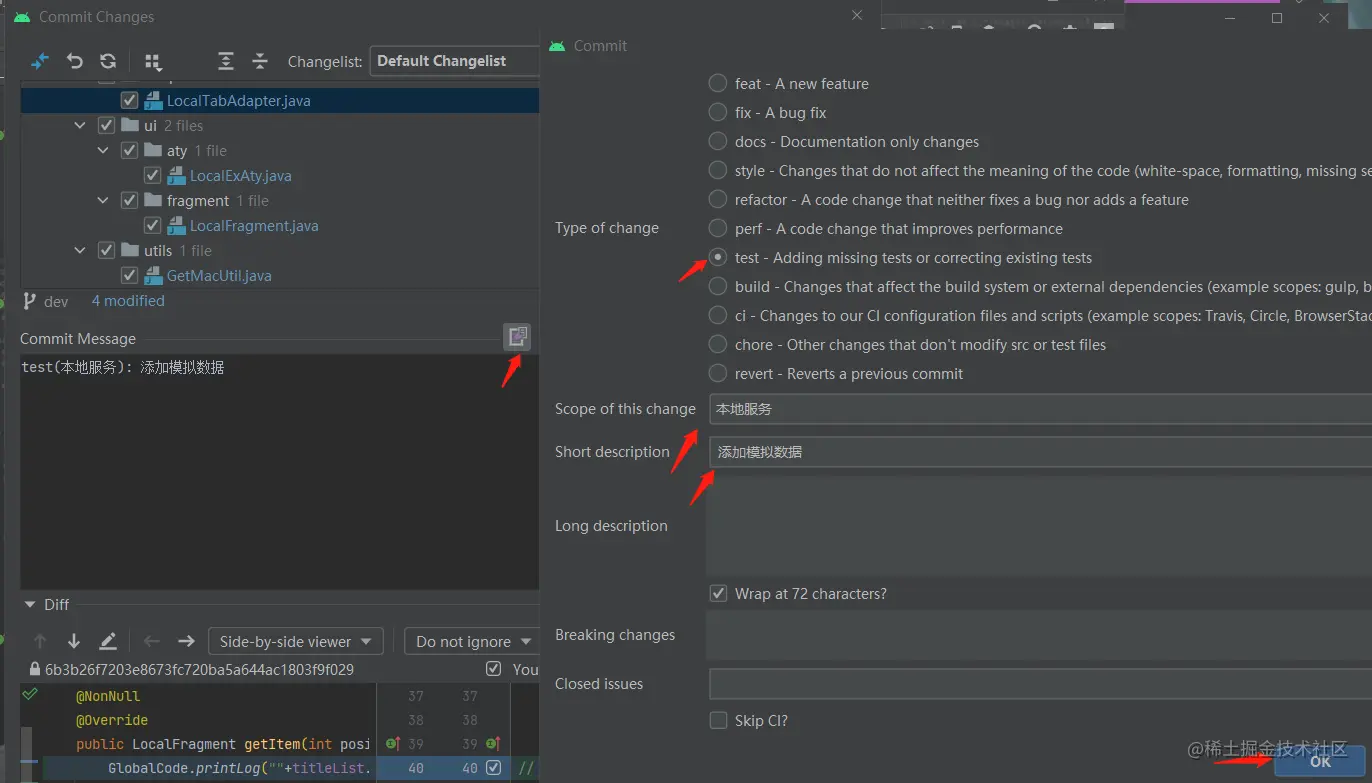Collapse the aty folder tree node

103,151
